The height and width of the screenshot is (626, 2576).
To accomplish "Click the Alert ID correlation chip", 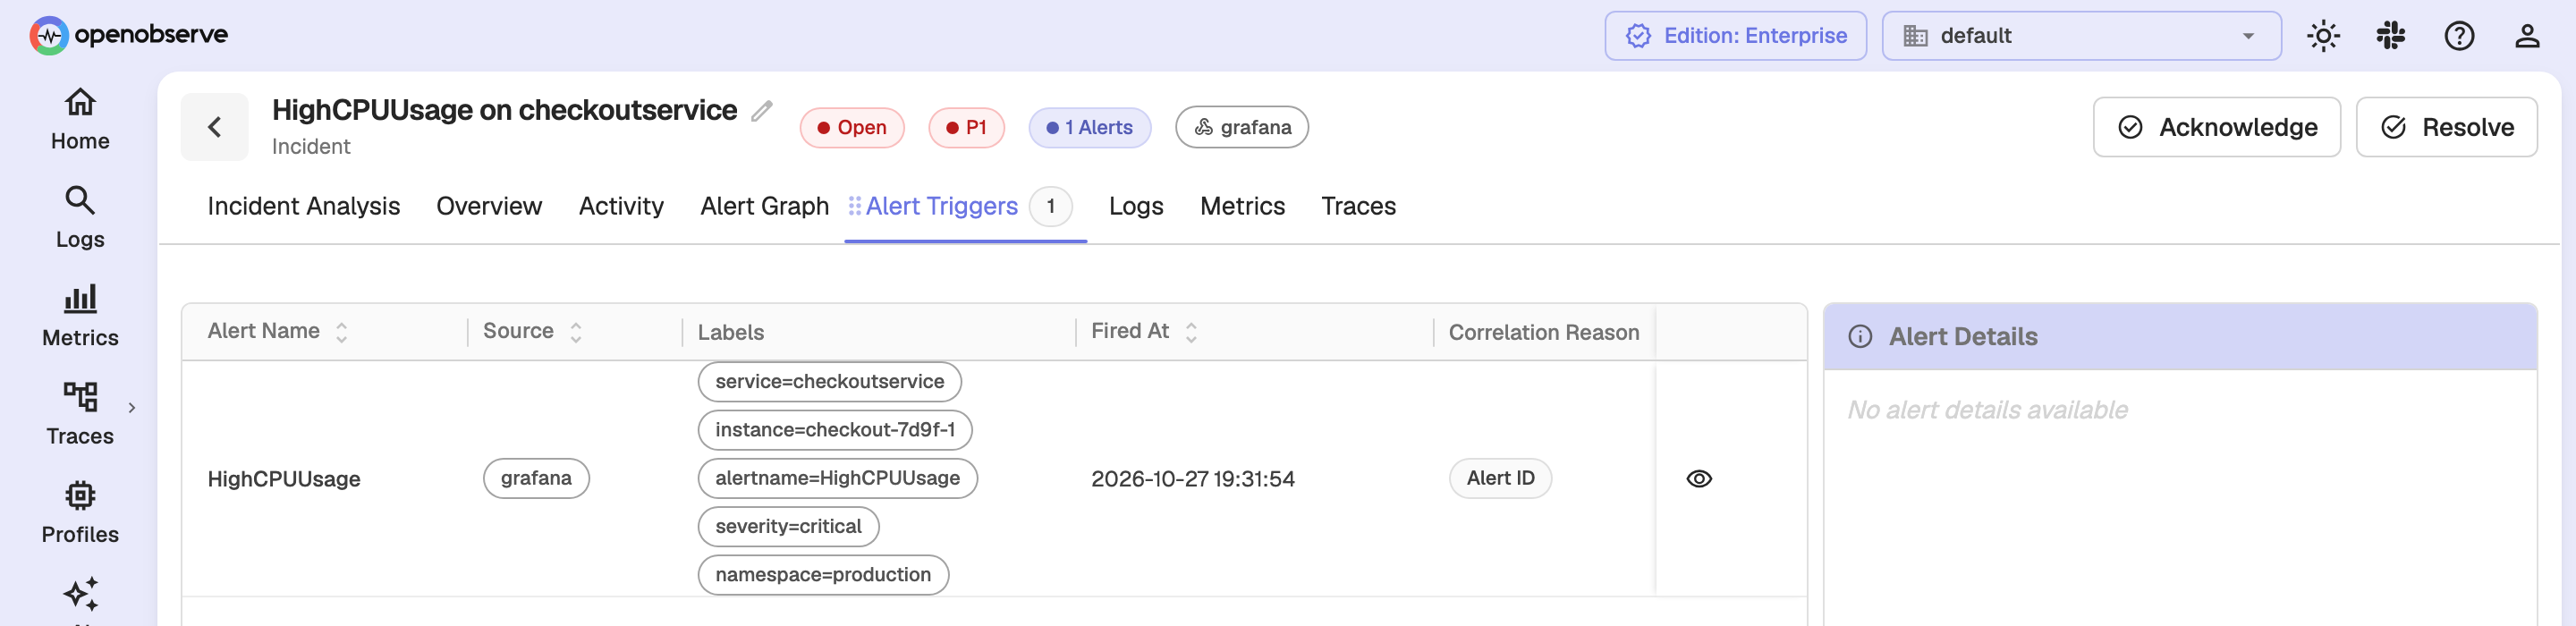I will (1500, 478).
